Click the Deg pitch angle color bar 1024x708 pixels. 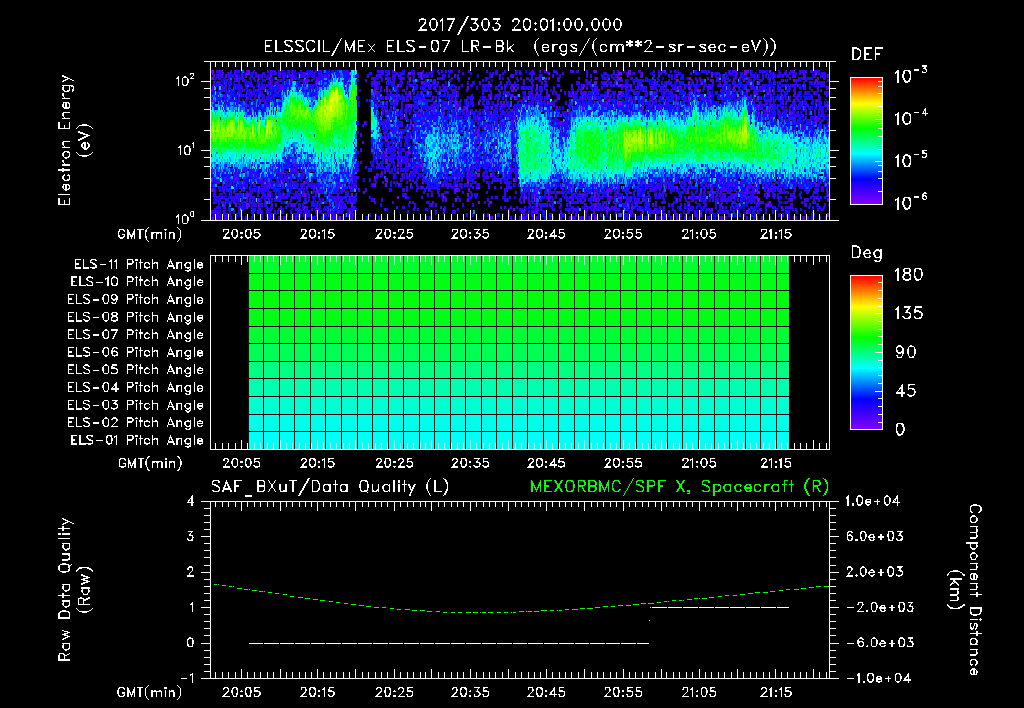[x=866, y=352]
